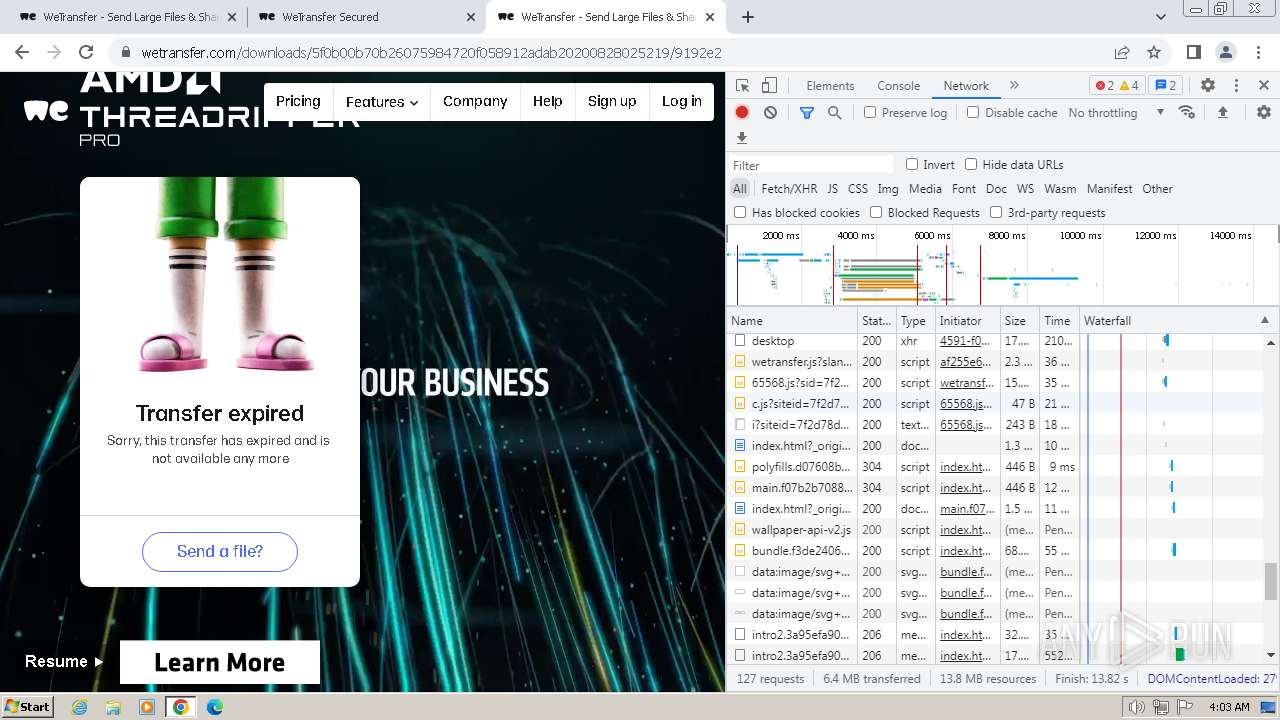The image size is (1280, 720).
Task: Check Hide data URLs
Action: [x=971, y=164]
